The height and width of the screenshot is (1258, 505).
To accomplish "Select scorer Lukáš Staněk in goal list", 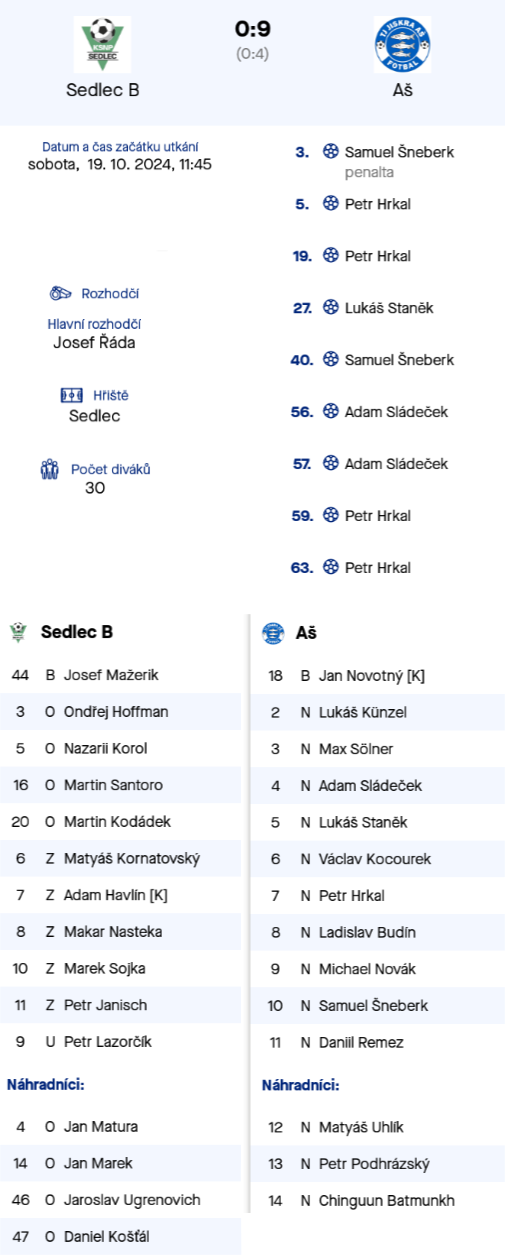I will 389,308.
